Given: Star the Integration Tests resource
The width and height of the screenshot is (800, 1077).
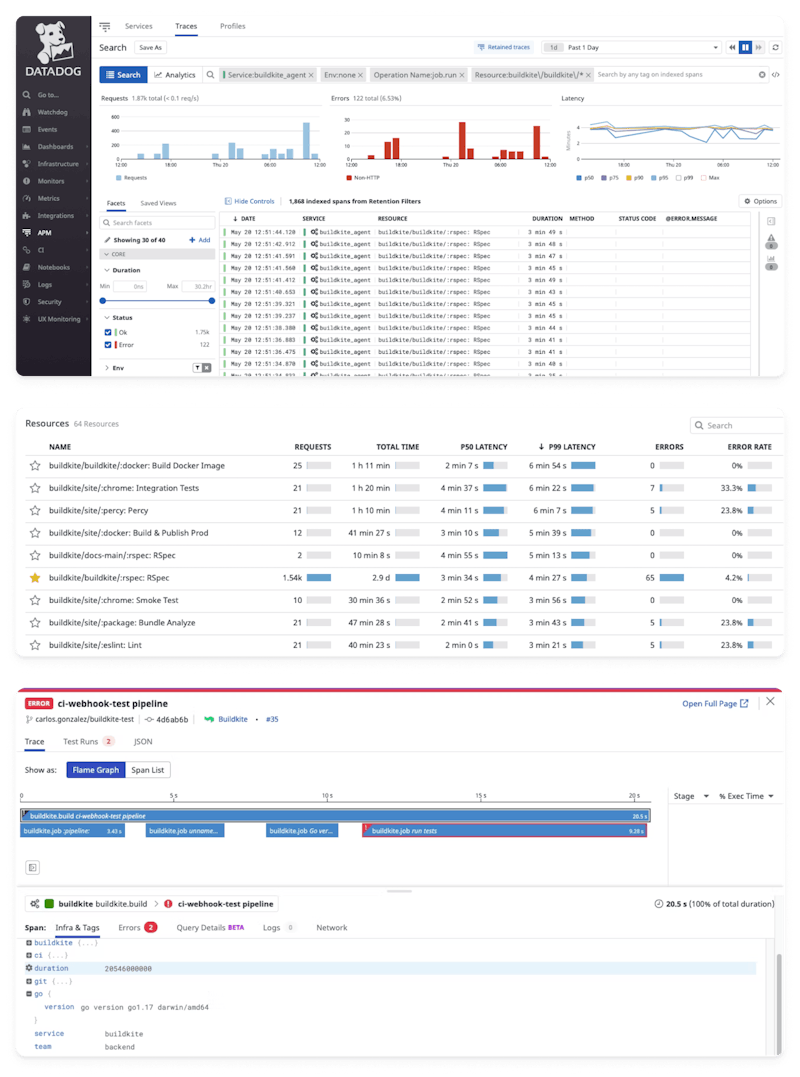Looking at the screenshot, I should pos(35,488).
